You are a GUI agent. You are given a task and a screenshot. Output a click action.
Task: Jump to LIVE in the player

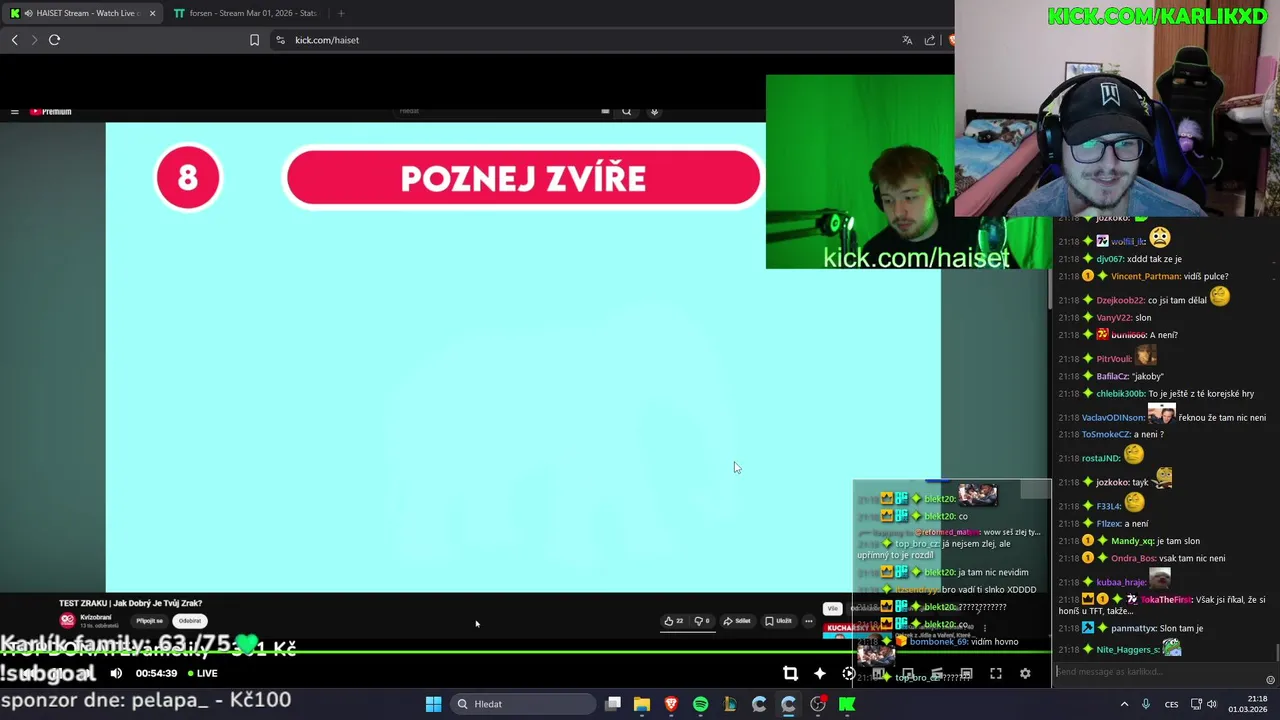[202, 673]
